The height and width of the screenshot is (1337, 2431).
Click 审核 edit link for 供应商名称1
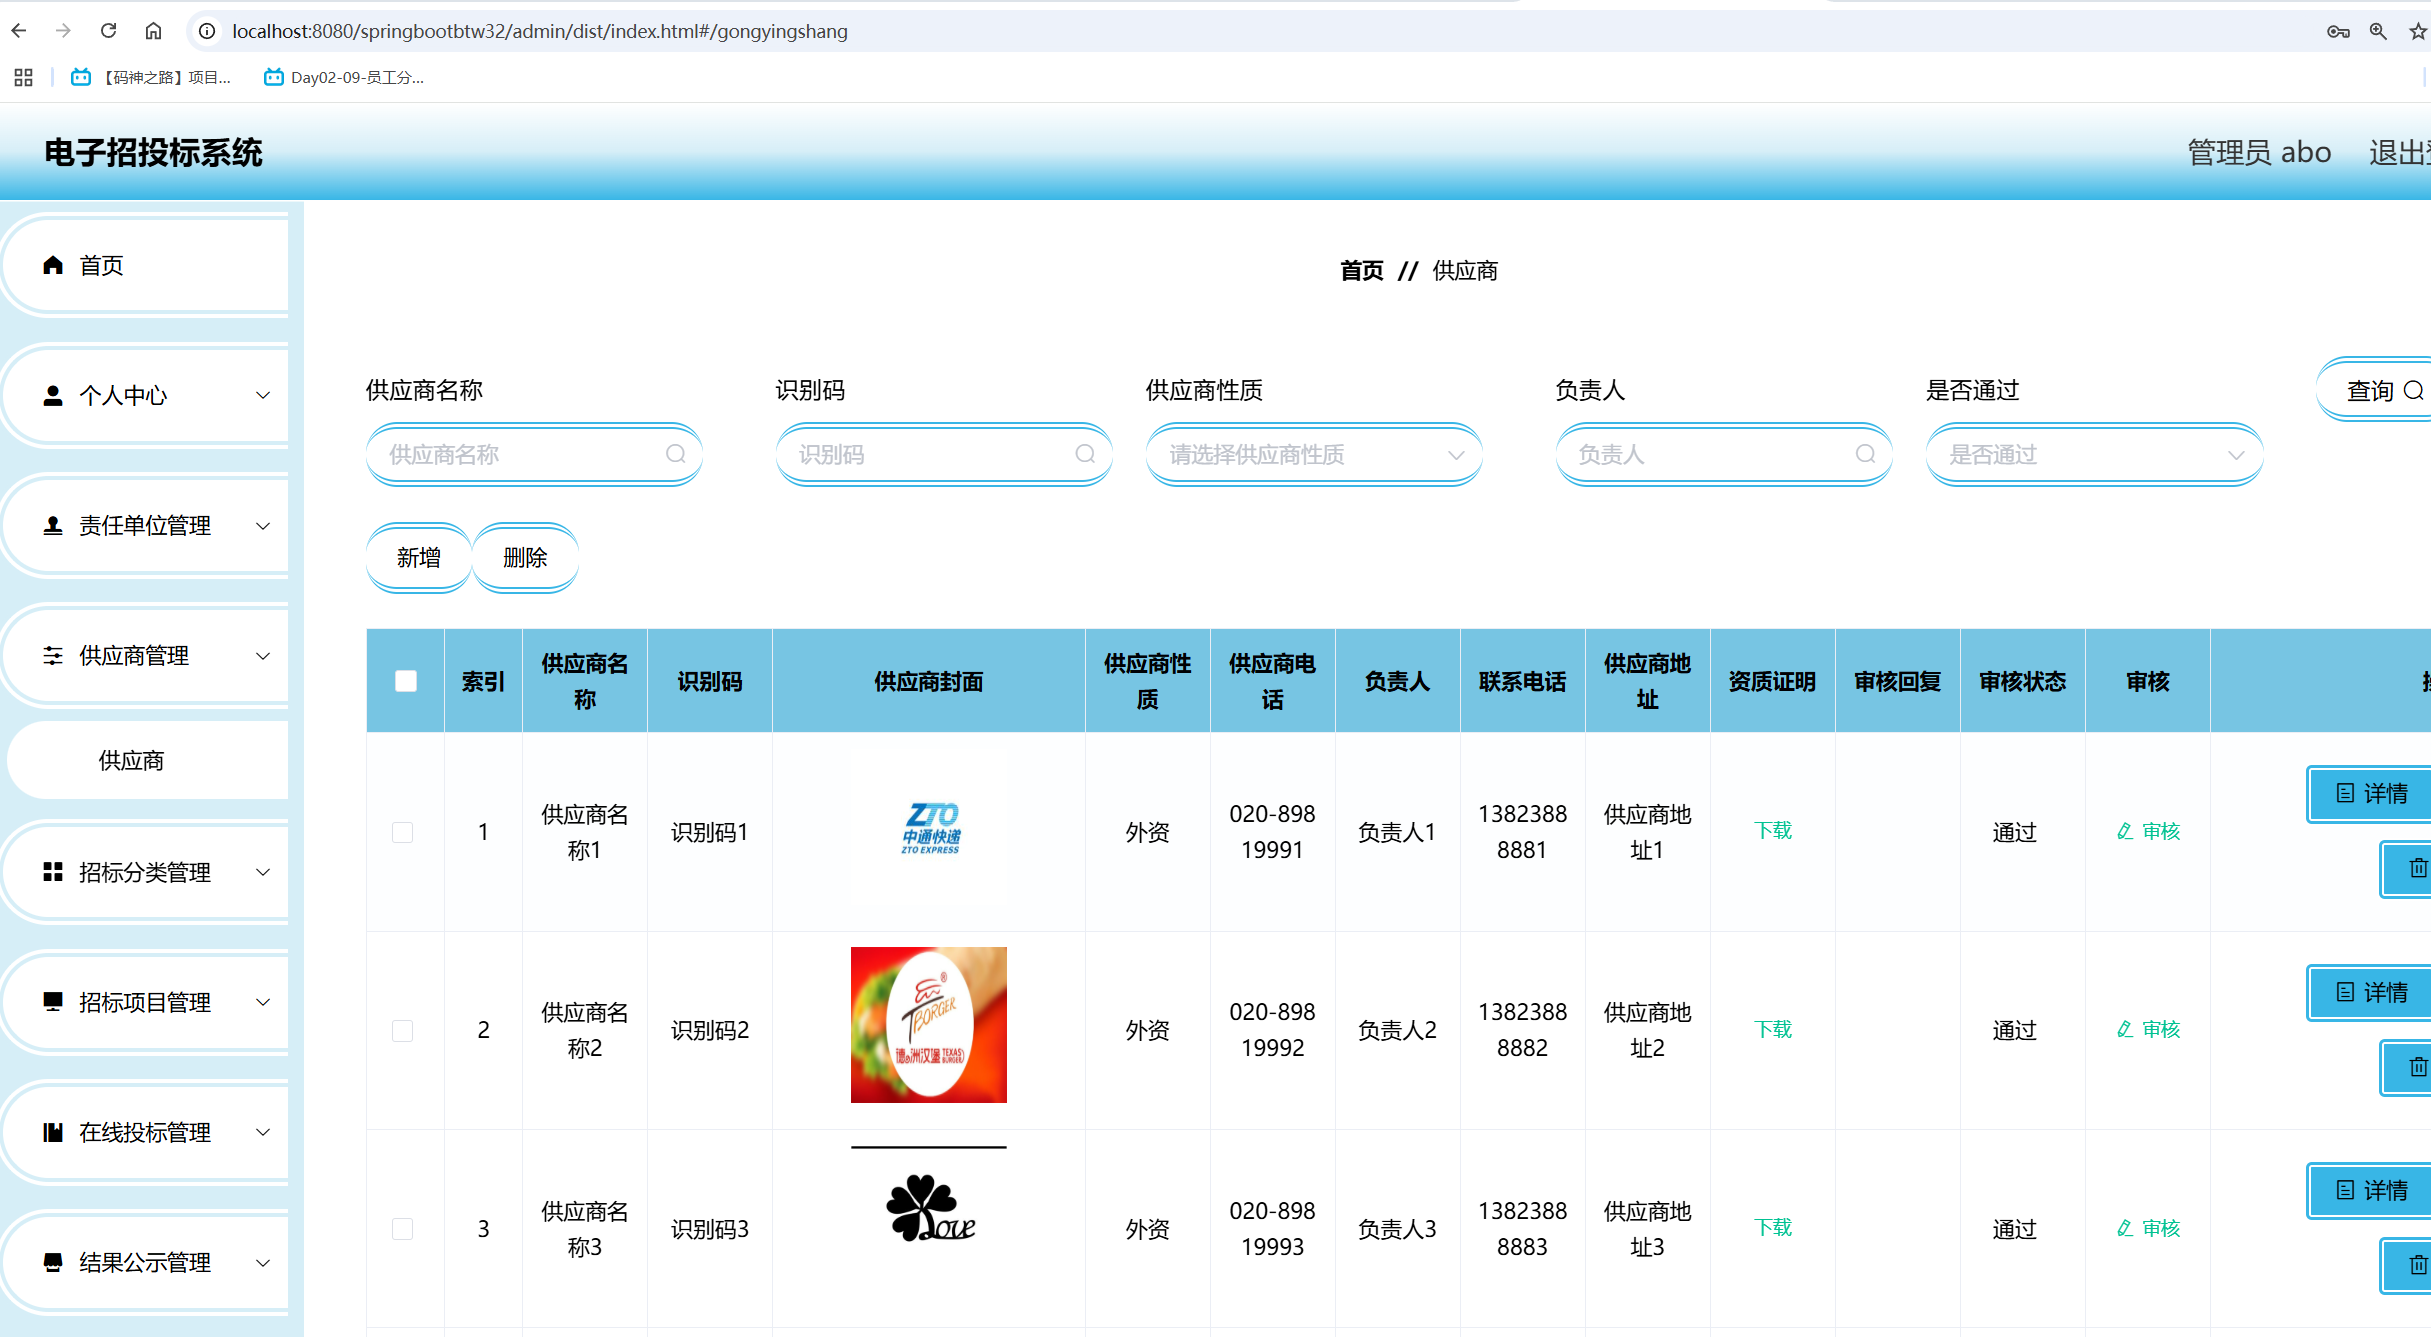tap(2148, 831)
